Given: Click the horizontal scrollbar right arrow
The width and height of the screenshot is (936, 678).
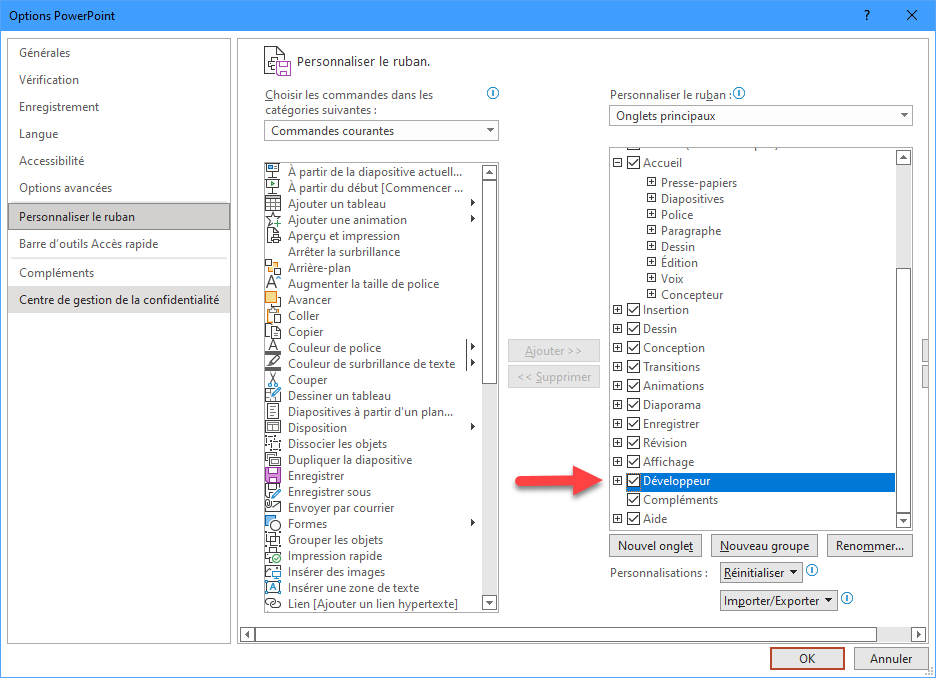Looking at the screenshot, I should [918, 634].
